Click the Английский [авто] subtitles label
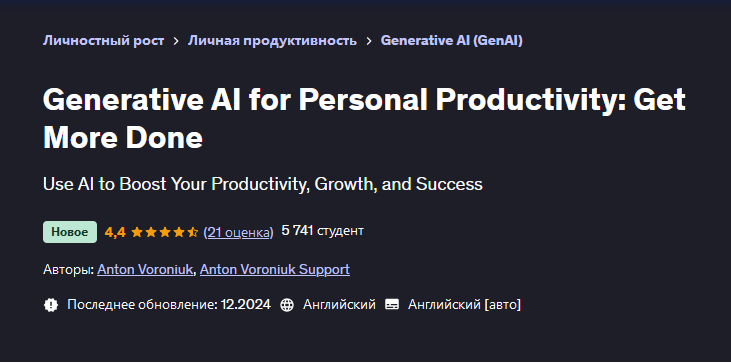Image resolution: width=731 pixels, height=363 pixels. tap(464, 305)
